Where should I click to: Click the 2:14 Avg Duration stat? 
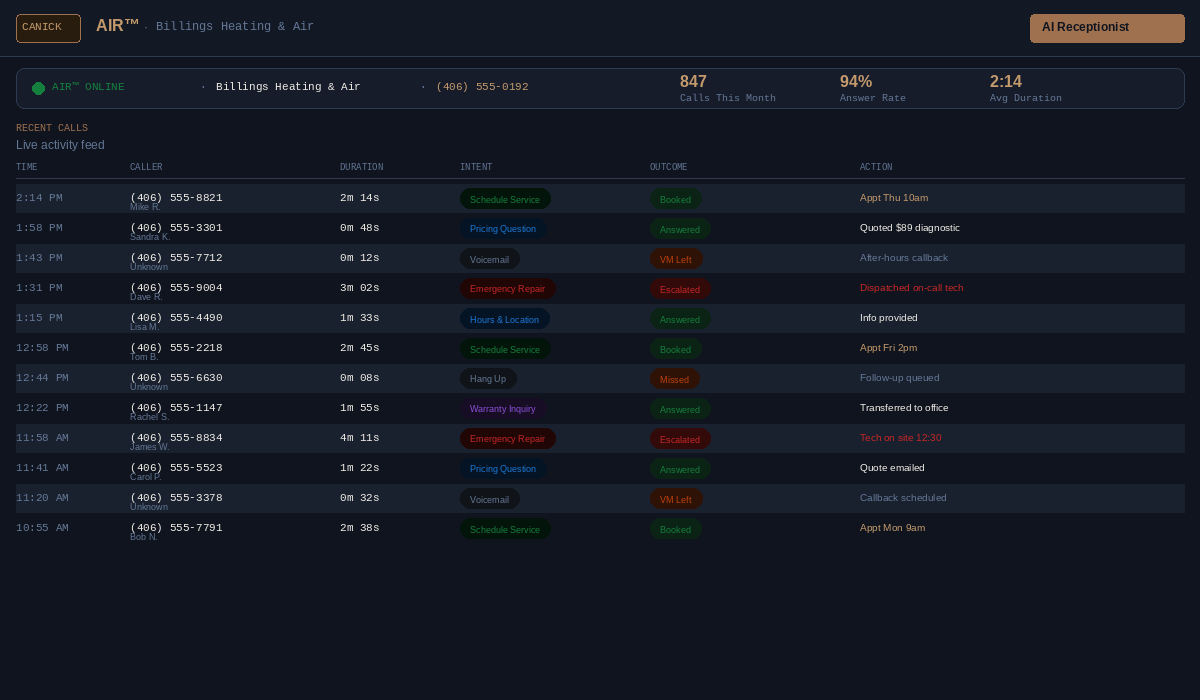tap(1026, 88)
